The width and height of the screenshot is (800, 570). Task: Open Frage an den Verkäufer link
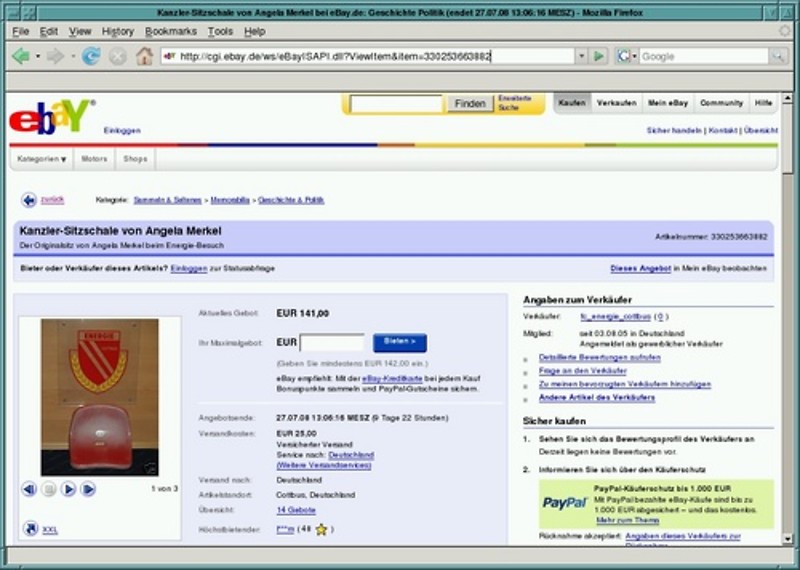click(583, 371)
